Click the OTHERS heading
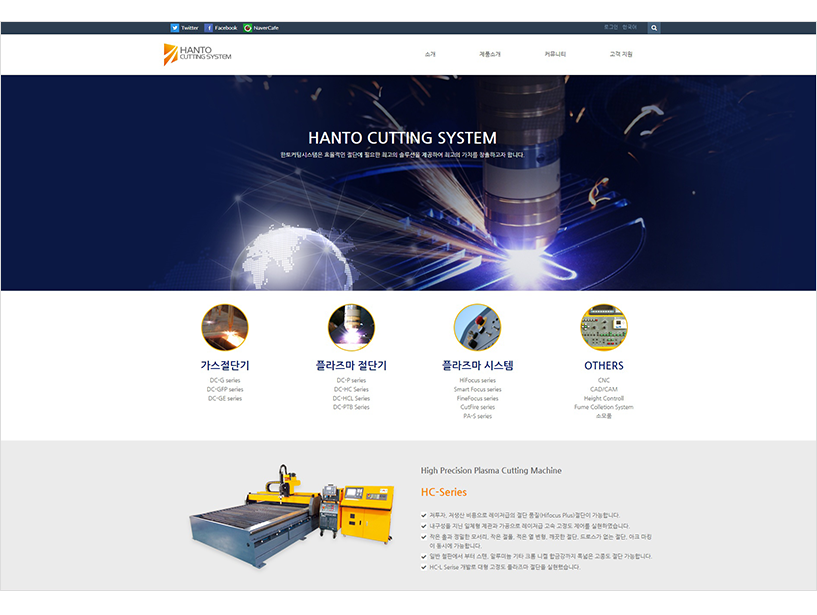 604,365
